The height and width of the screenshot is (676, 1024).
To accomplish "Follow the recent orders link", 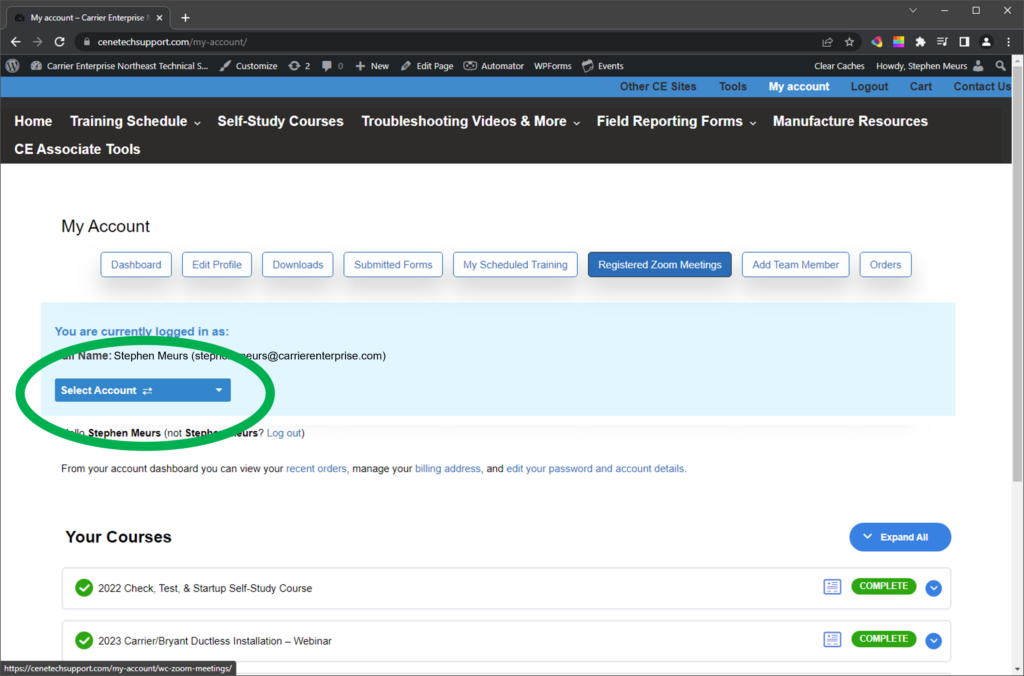I will [x=316, y=468].
